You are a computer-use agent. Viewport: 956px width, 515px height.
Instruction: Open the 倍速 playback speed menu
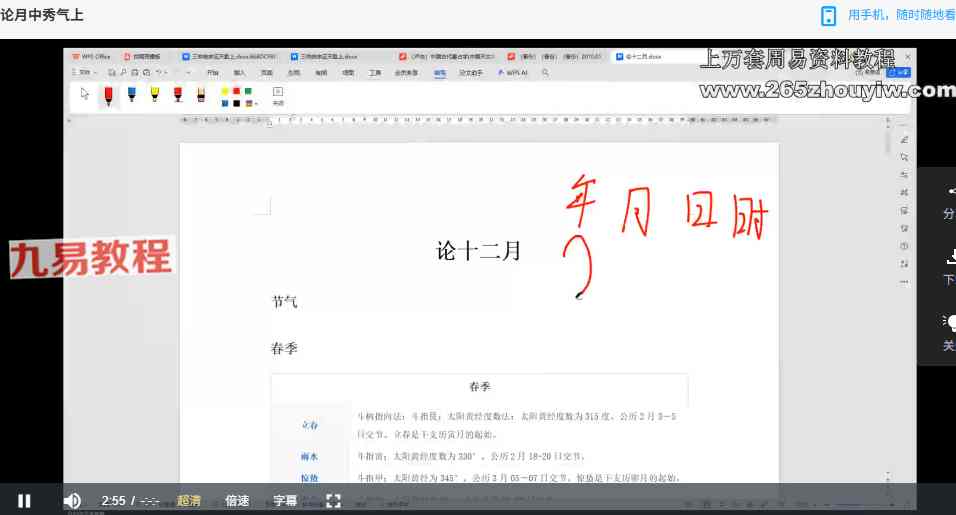coord(237,501)
